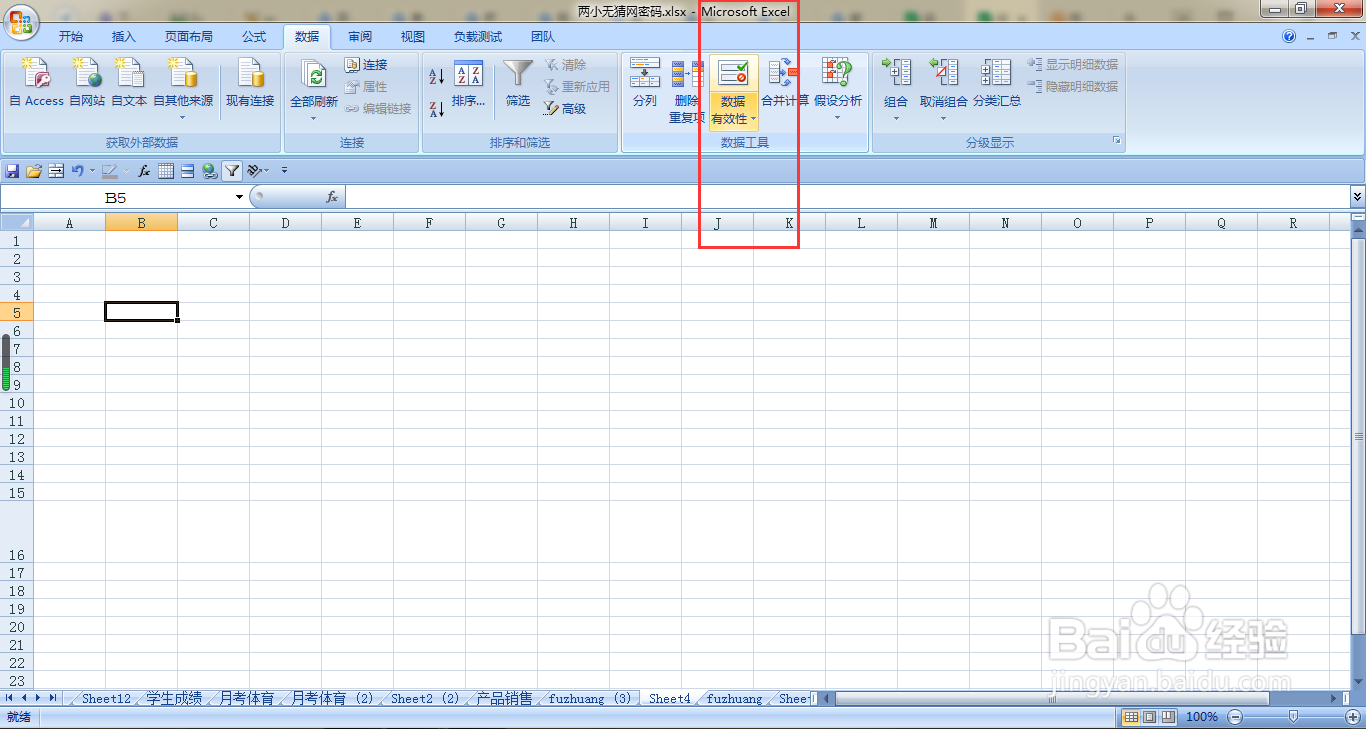This screenshot has width=1366, height=729.
Task: Open the 负载测试 tab
Action: pyautogui.click(x=478, y=37)
